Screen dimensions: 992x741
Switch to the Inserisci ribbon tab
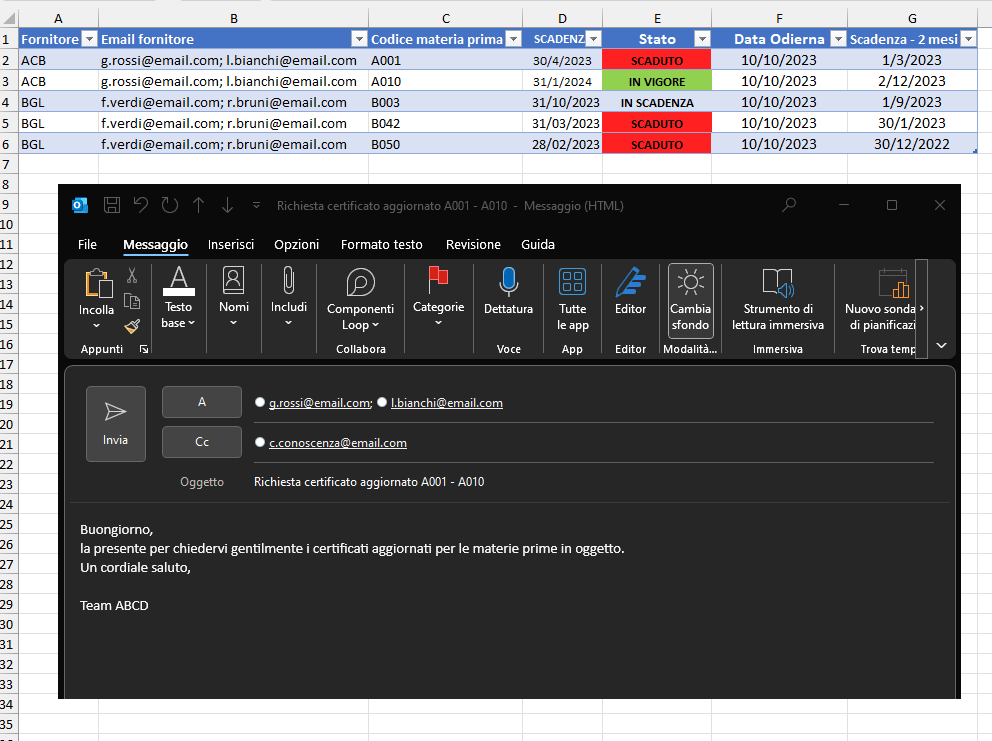(231, 244)
